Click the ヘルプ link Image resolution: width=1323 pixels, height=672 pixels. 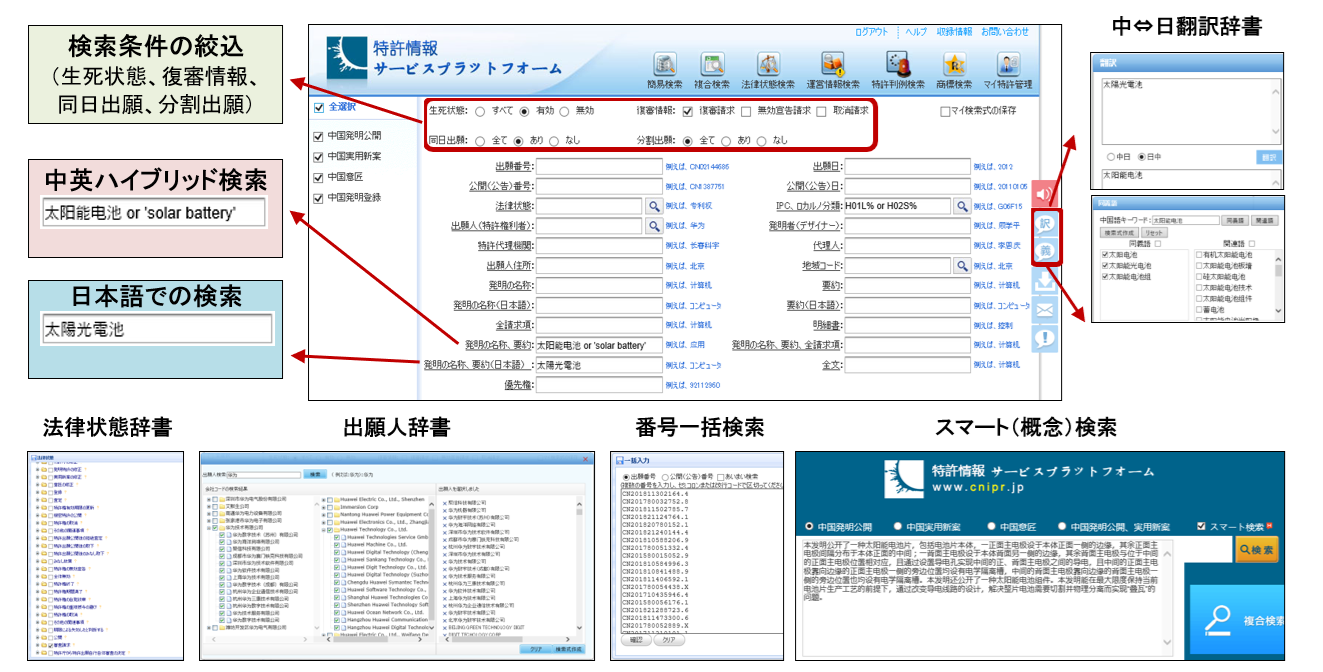(x=916, y=32)
